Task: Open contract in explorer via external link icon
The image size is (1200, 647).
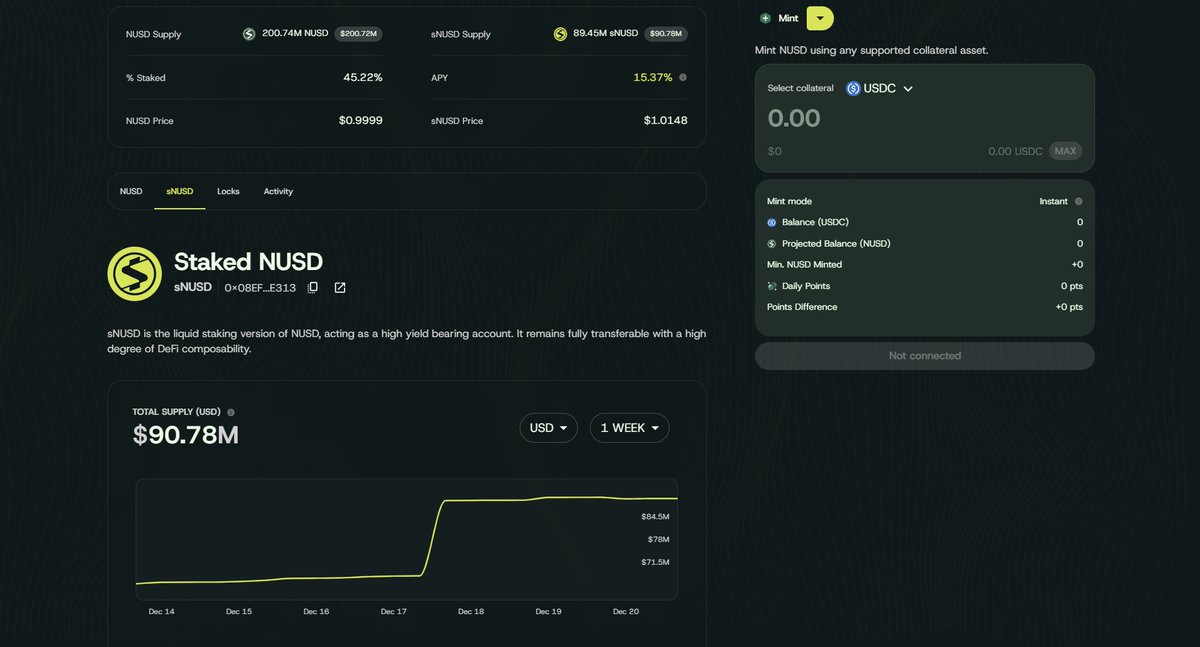Action: (x=339, y=287)
